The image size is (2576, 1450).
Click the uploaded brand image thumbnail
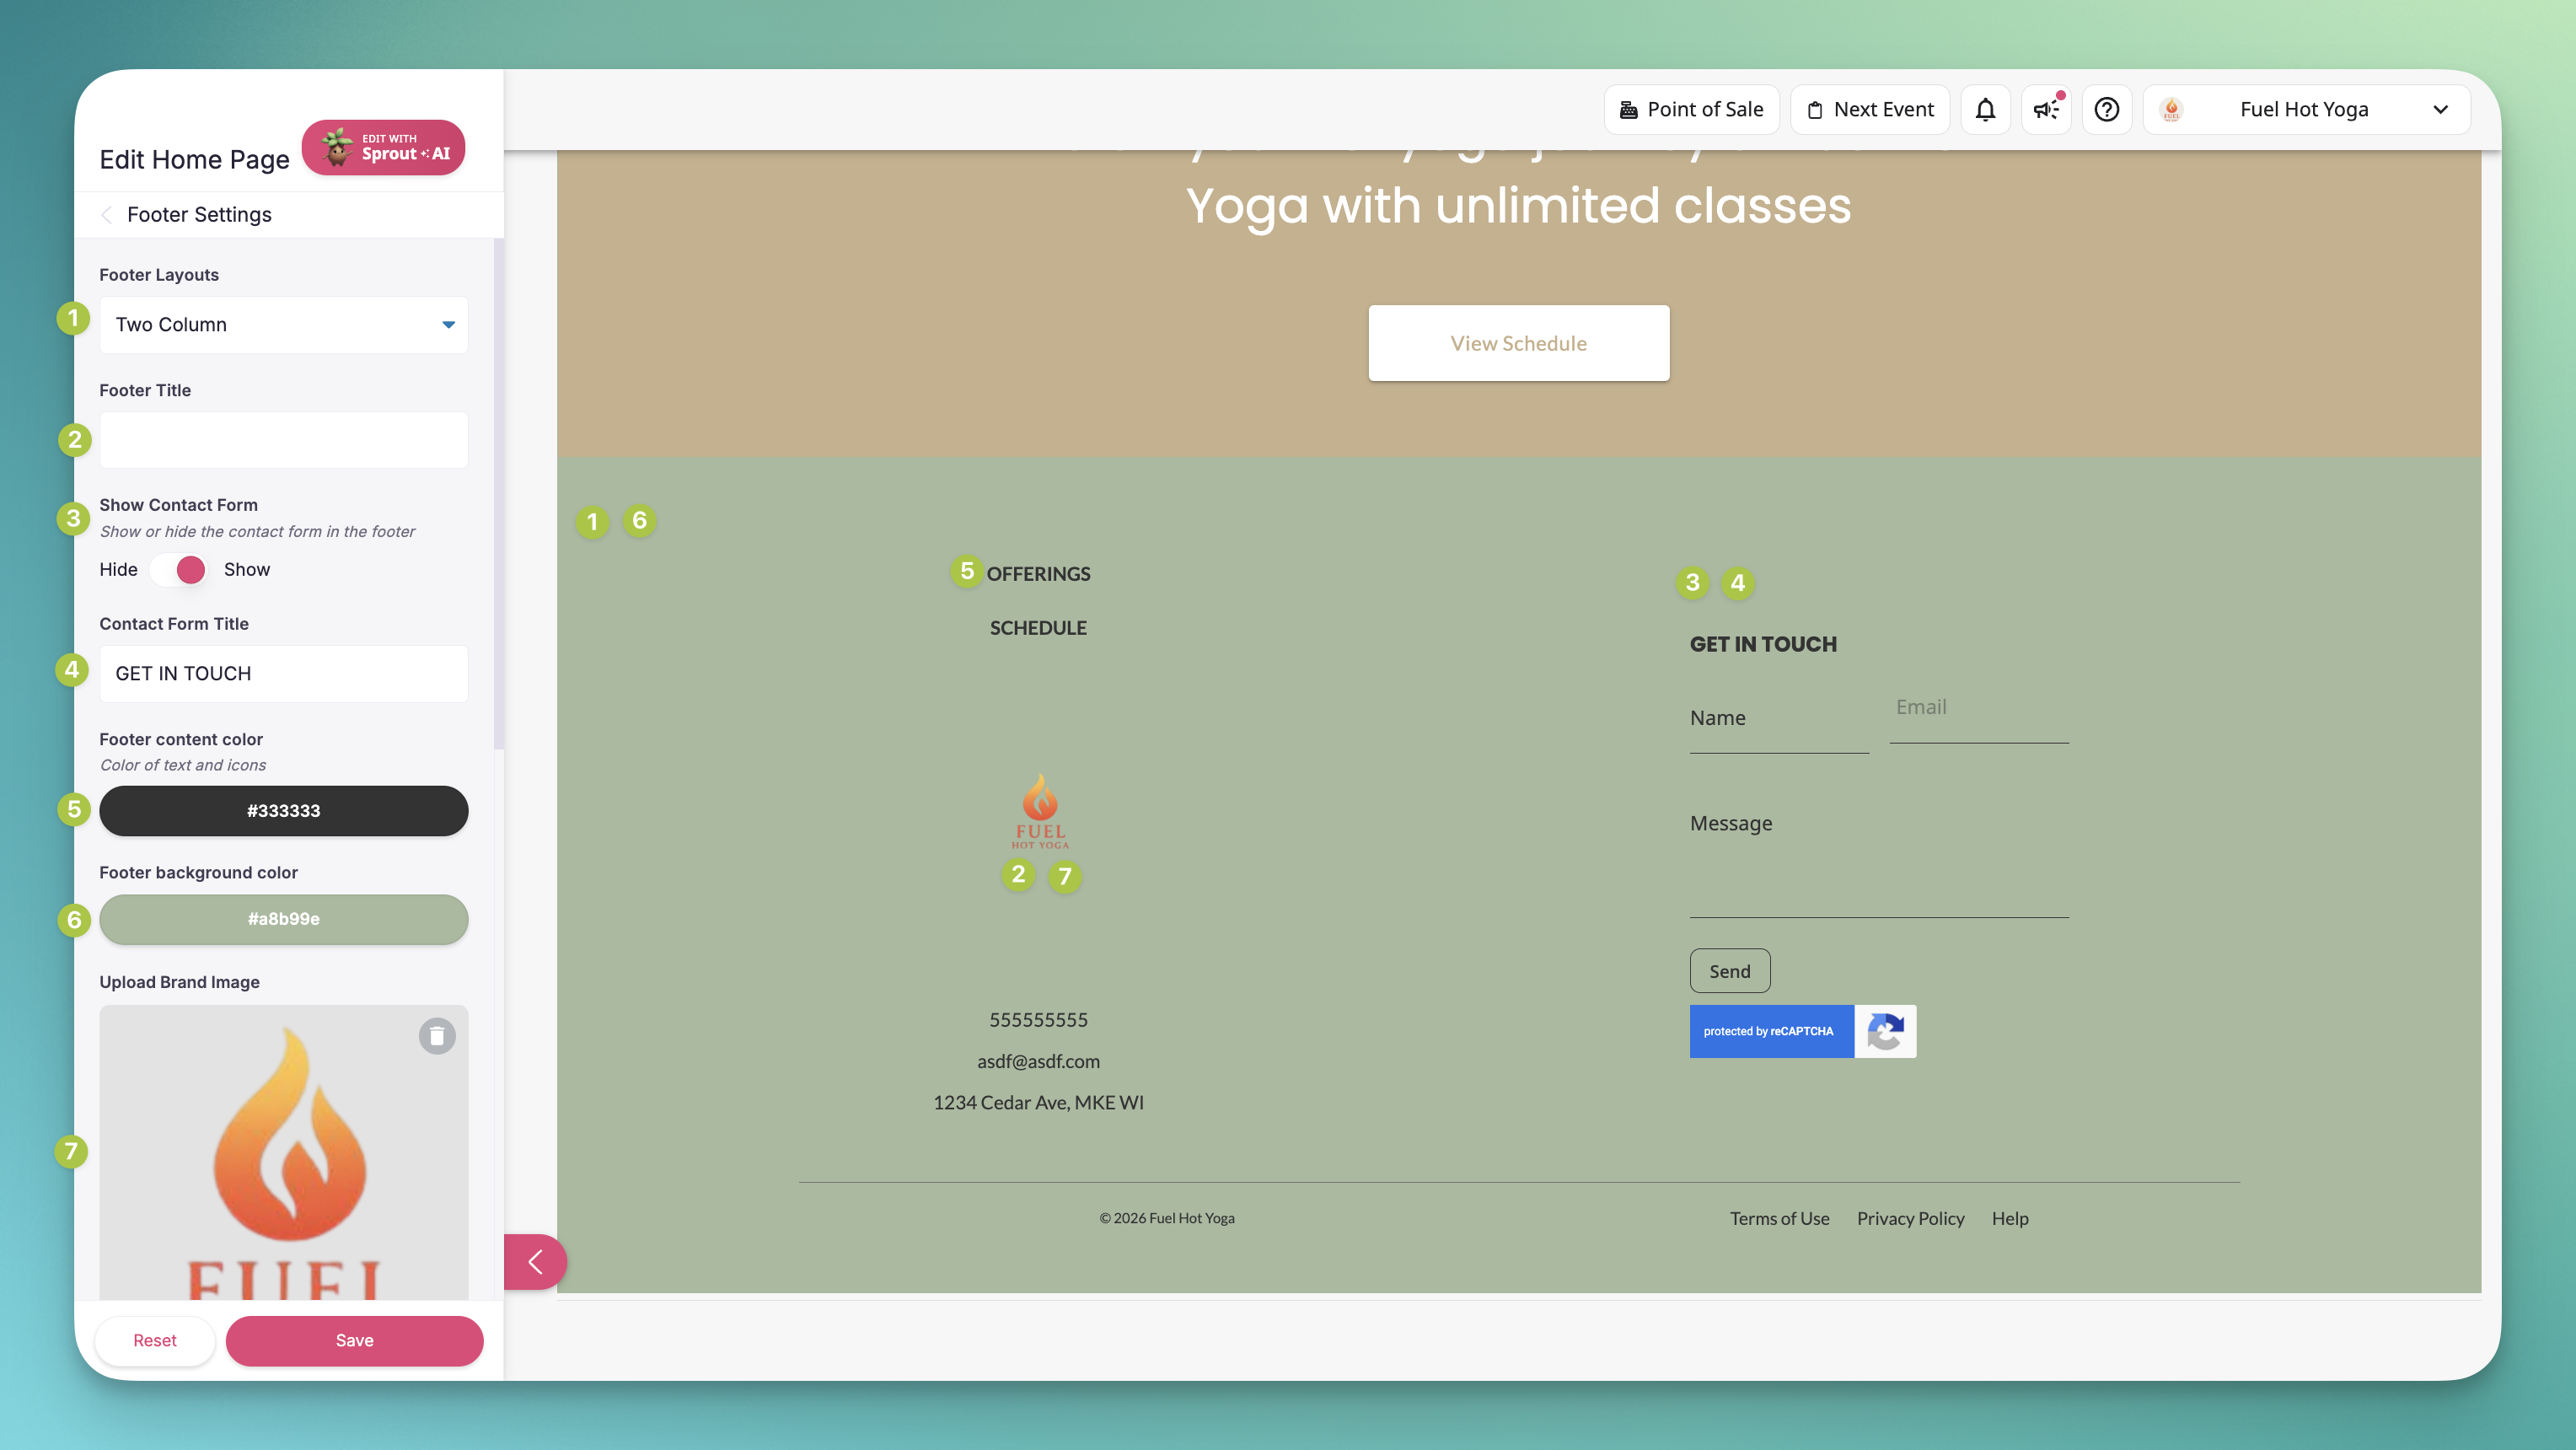pyautogui.click(x=284, y=1153)
